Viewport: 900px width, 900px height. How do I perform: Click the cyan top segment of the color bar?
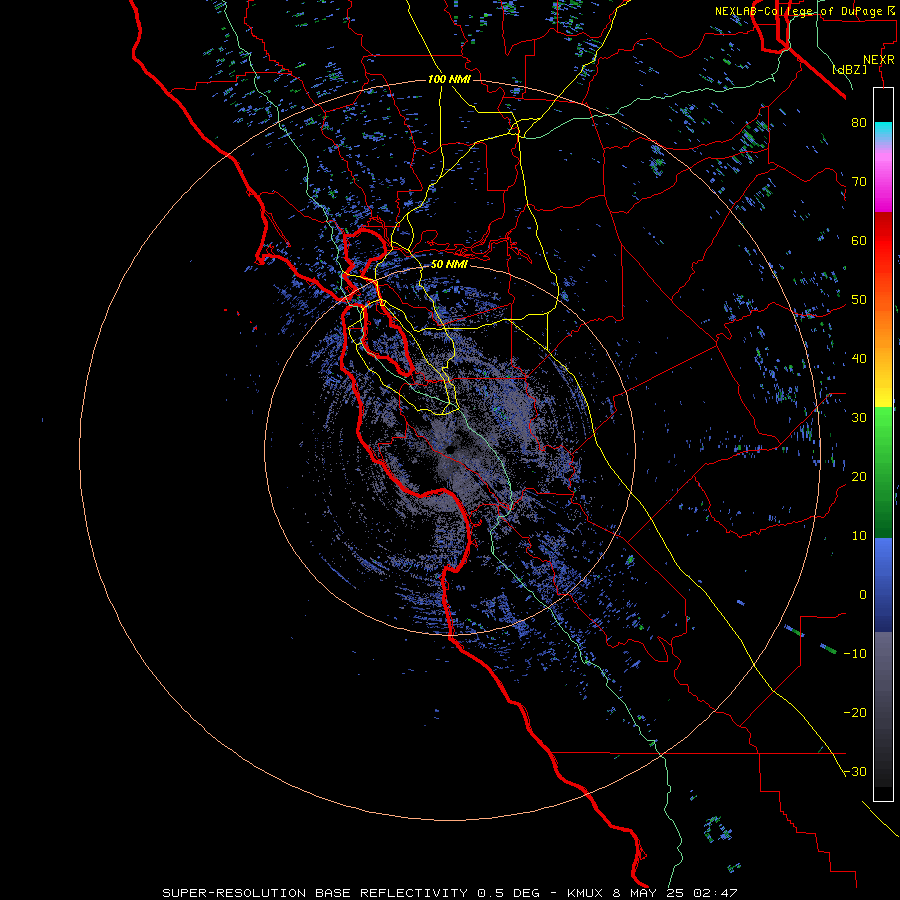point(883,130)
